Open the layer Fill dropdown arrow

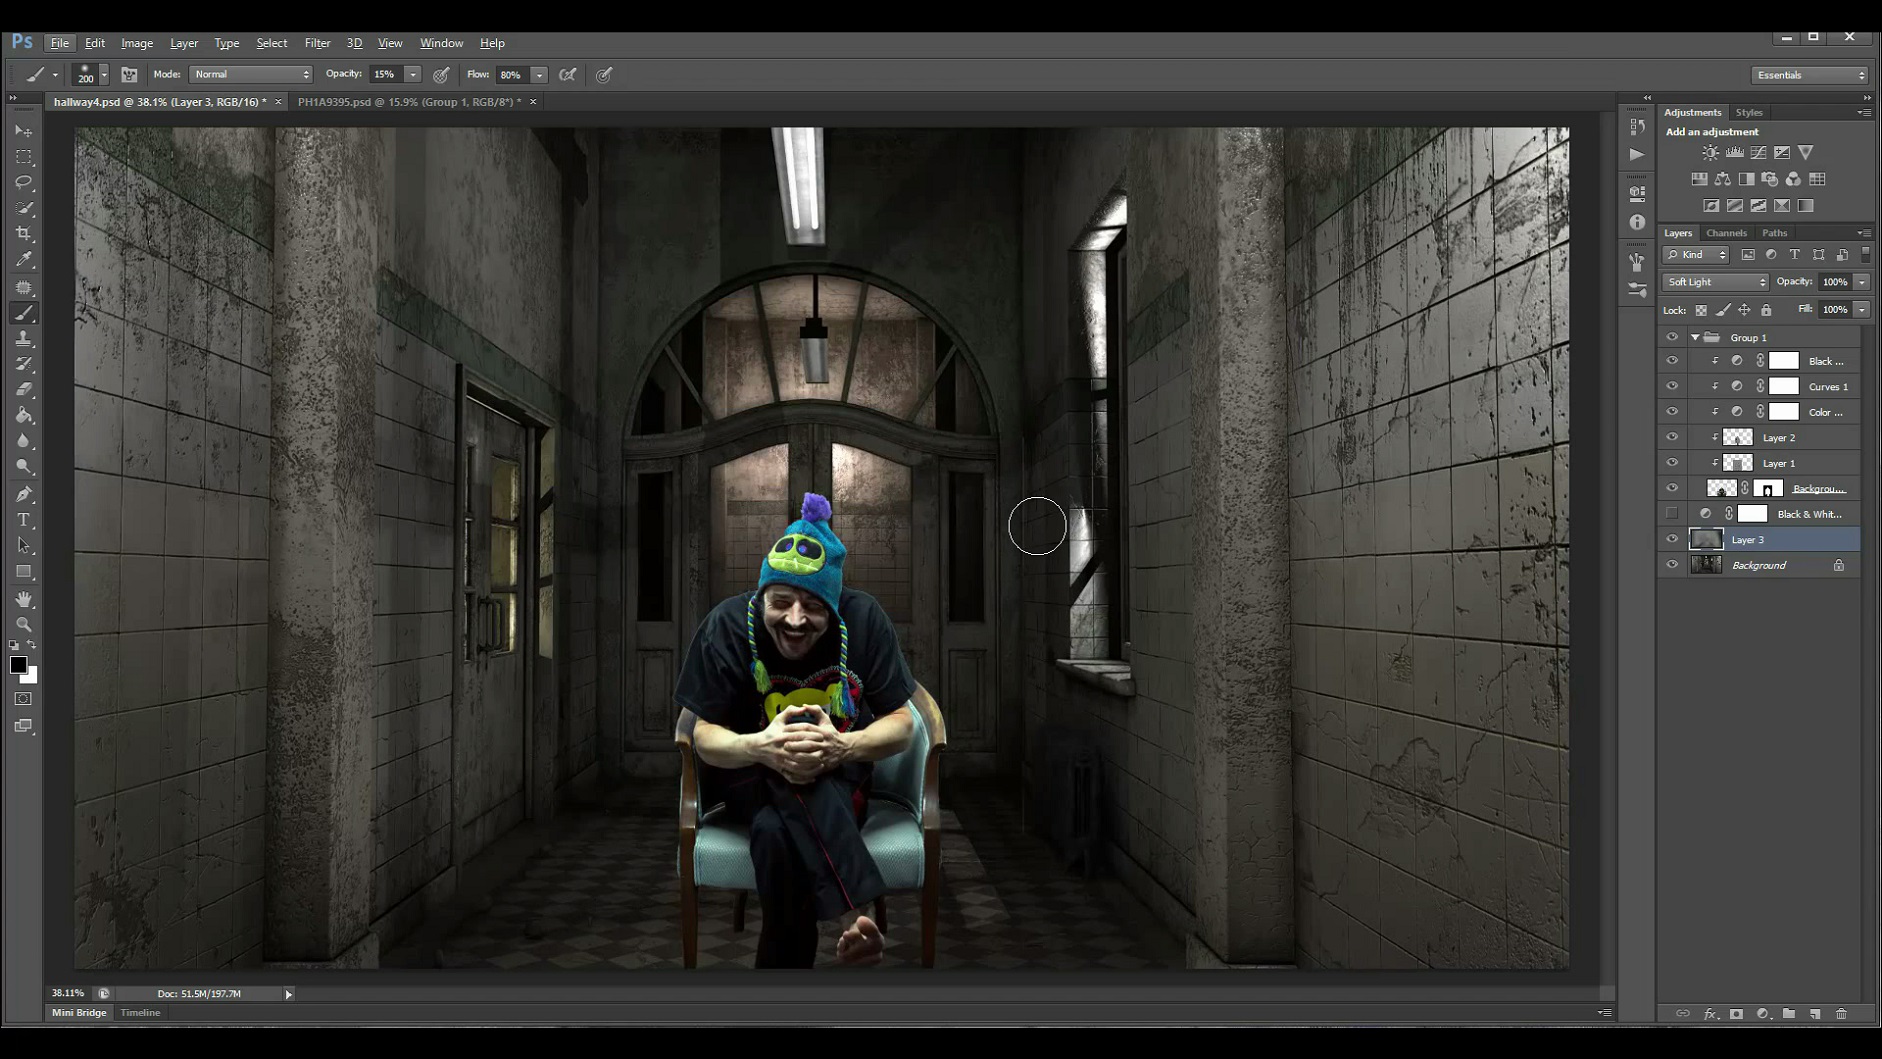point(1862,310)
